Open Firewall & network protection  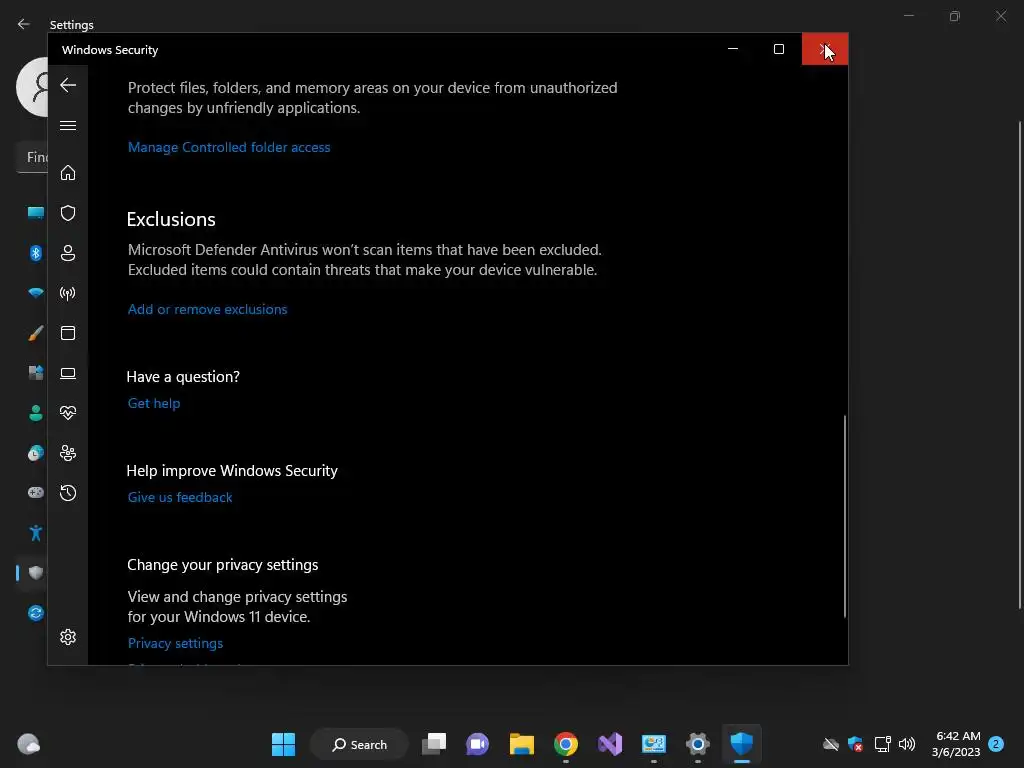(68, 293)
